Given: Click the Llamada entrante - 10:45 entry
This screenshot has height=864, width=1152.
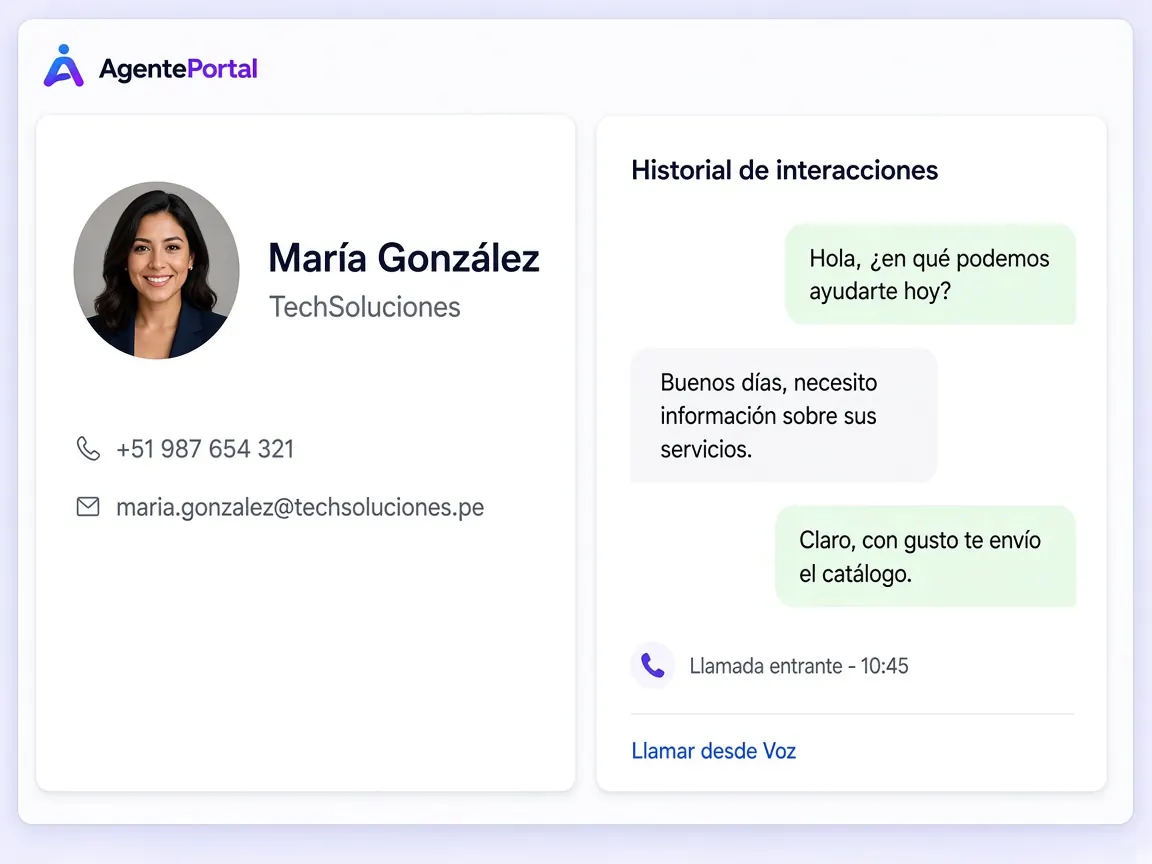Looking at the screenshot, I should pos(799,666).
